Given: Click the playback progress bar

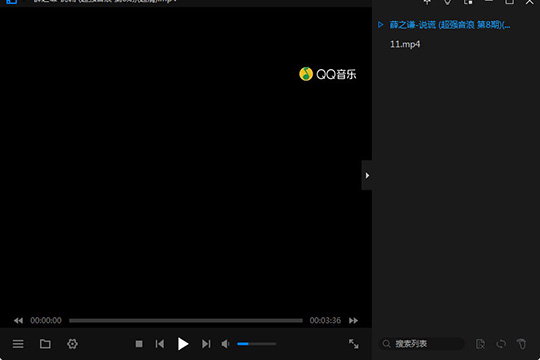Looking at the screenshot, I should click(186, 321).
